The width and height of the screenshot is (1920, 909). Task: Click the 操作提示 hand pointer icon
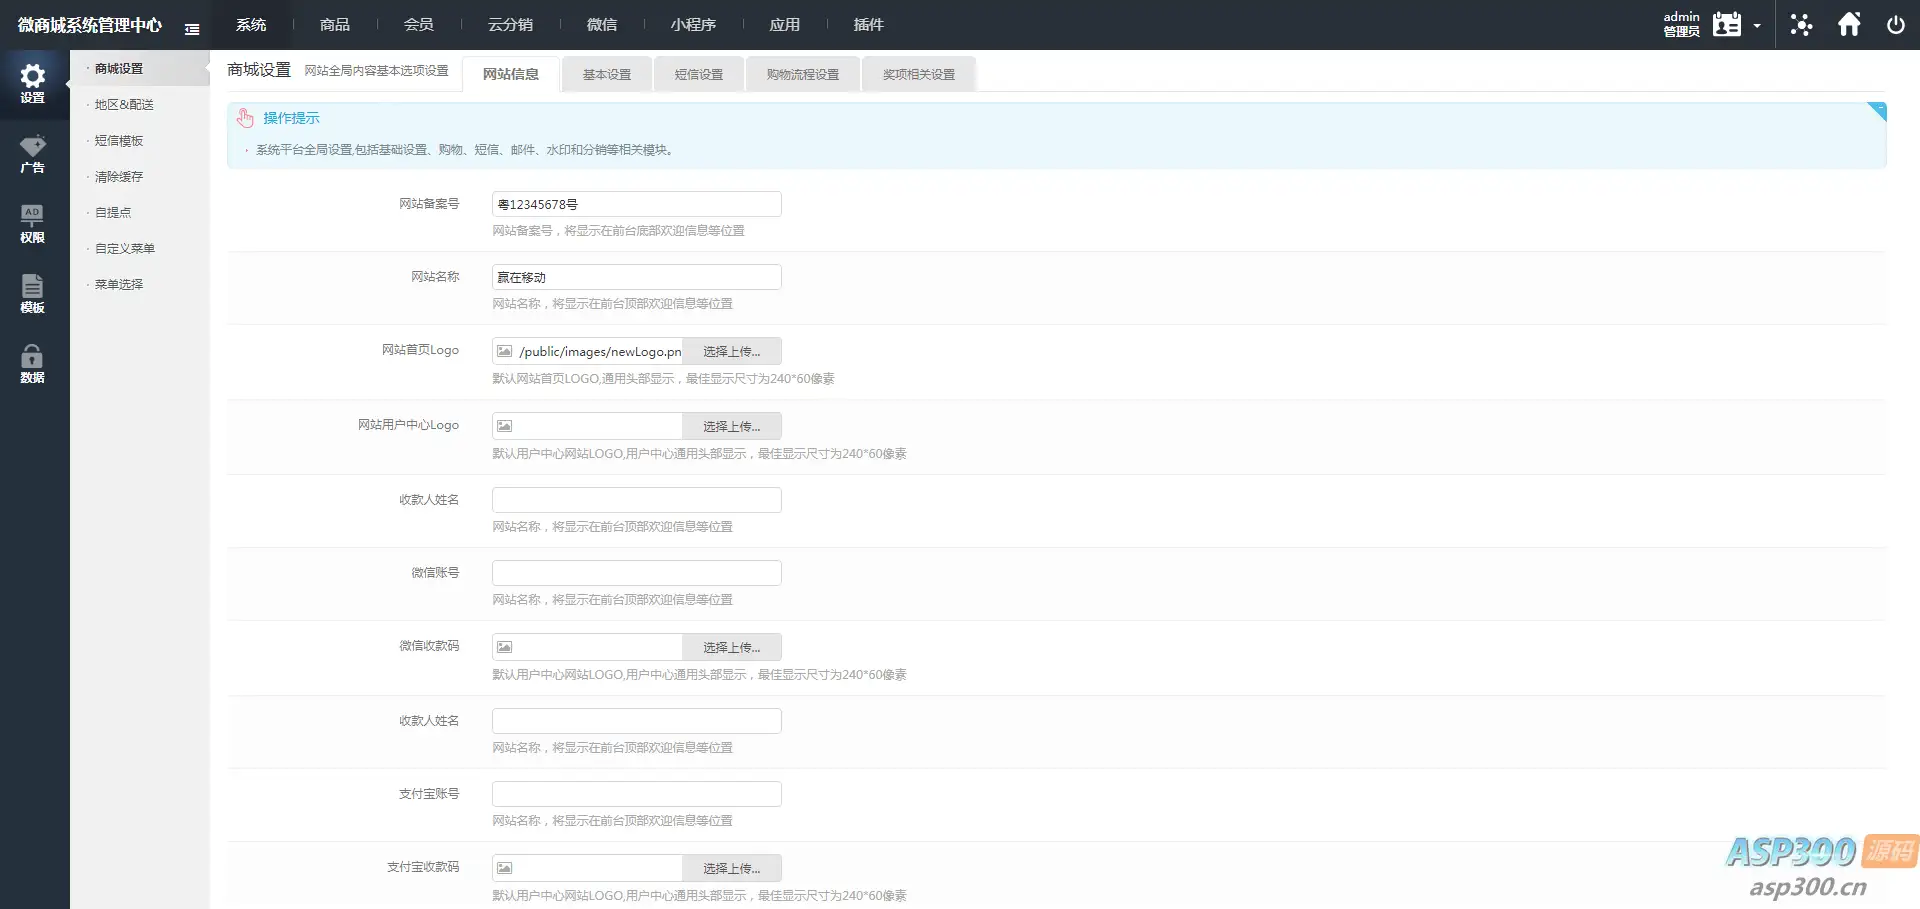[x=245, y=118]
